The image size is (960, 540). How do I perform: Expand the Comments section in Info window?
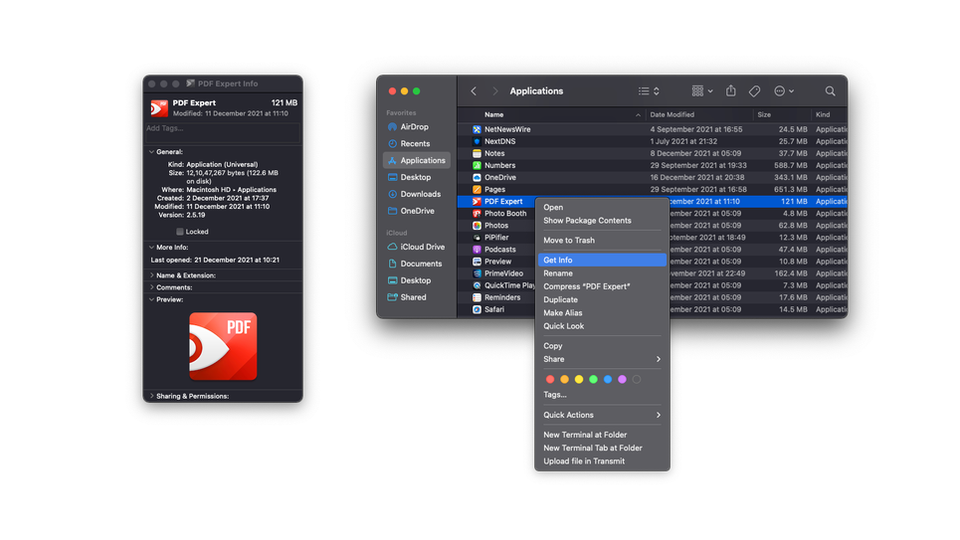tap(151, 287)
